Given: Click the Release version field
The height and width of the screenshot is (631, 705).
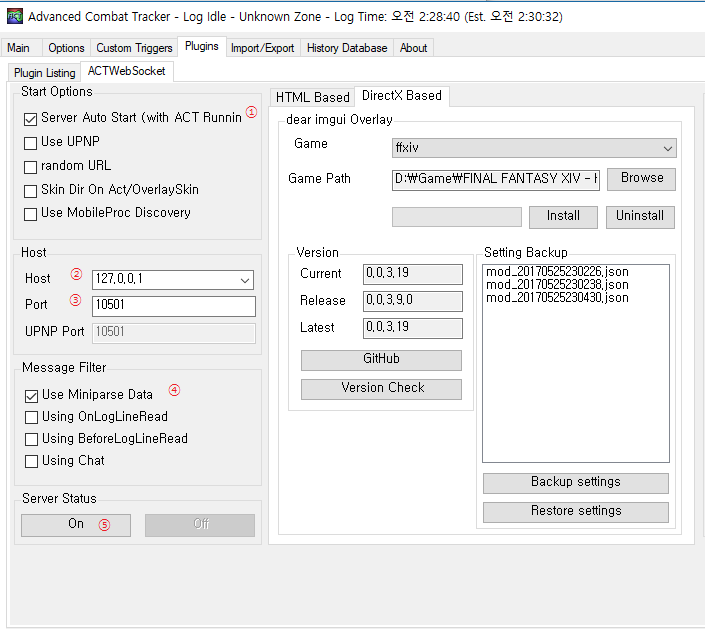Looking at the screenshot, I should (413, 301).
